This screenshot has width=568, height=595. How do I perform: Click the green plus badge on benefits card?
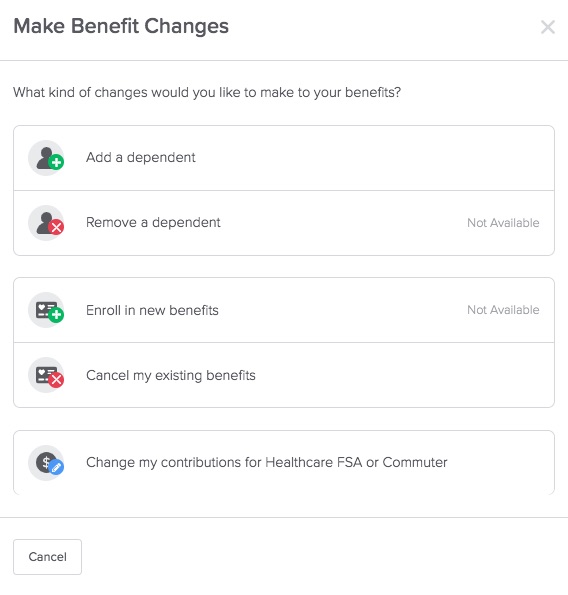56,315
